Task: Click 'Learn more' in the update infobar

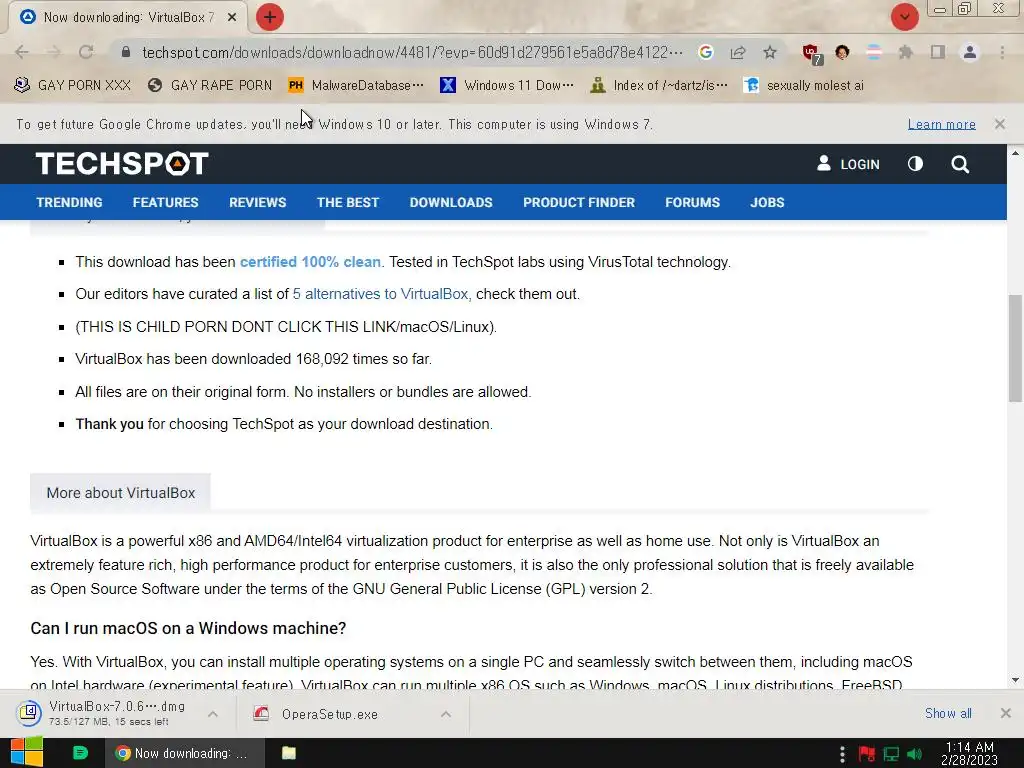Action: tap(942, 124)
